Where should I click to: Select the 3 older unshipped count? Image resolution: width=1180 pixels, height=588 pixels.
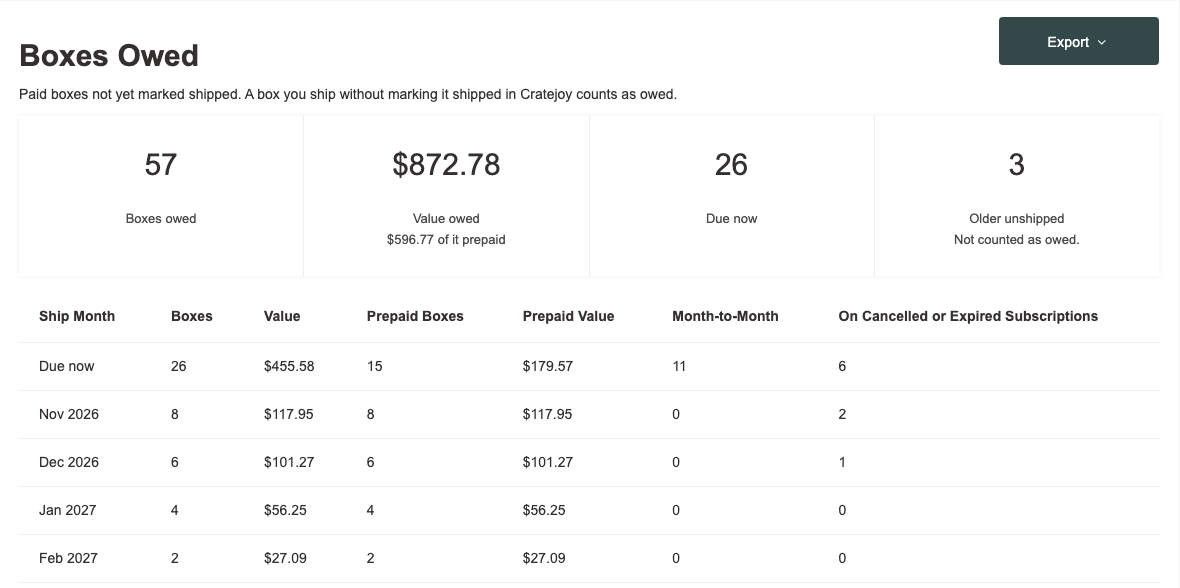coord(1017,165)
